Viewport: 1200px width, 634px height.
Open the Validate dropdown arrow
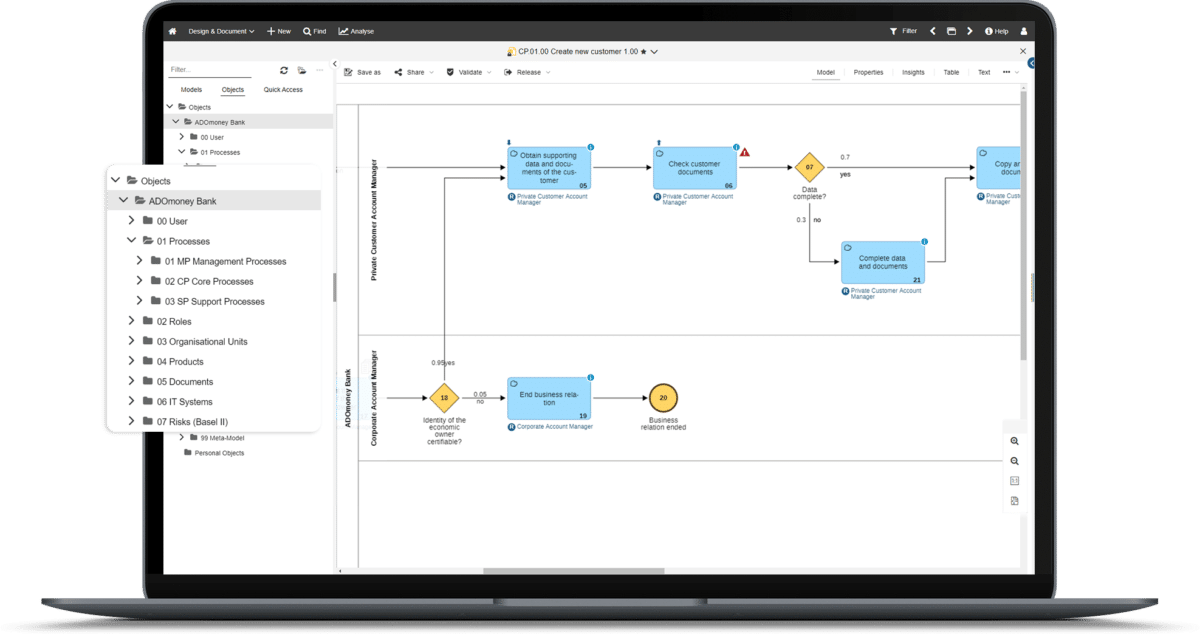click(x=489, y=72)
